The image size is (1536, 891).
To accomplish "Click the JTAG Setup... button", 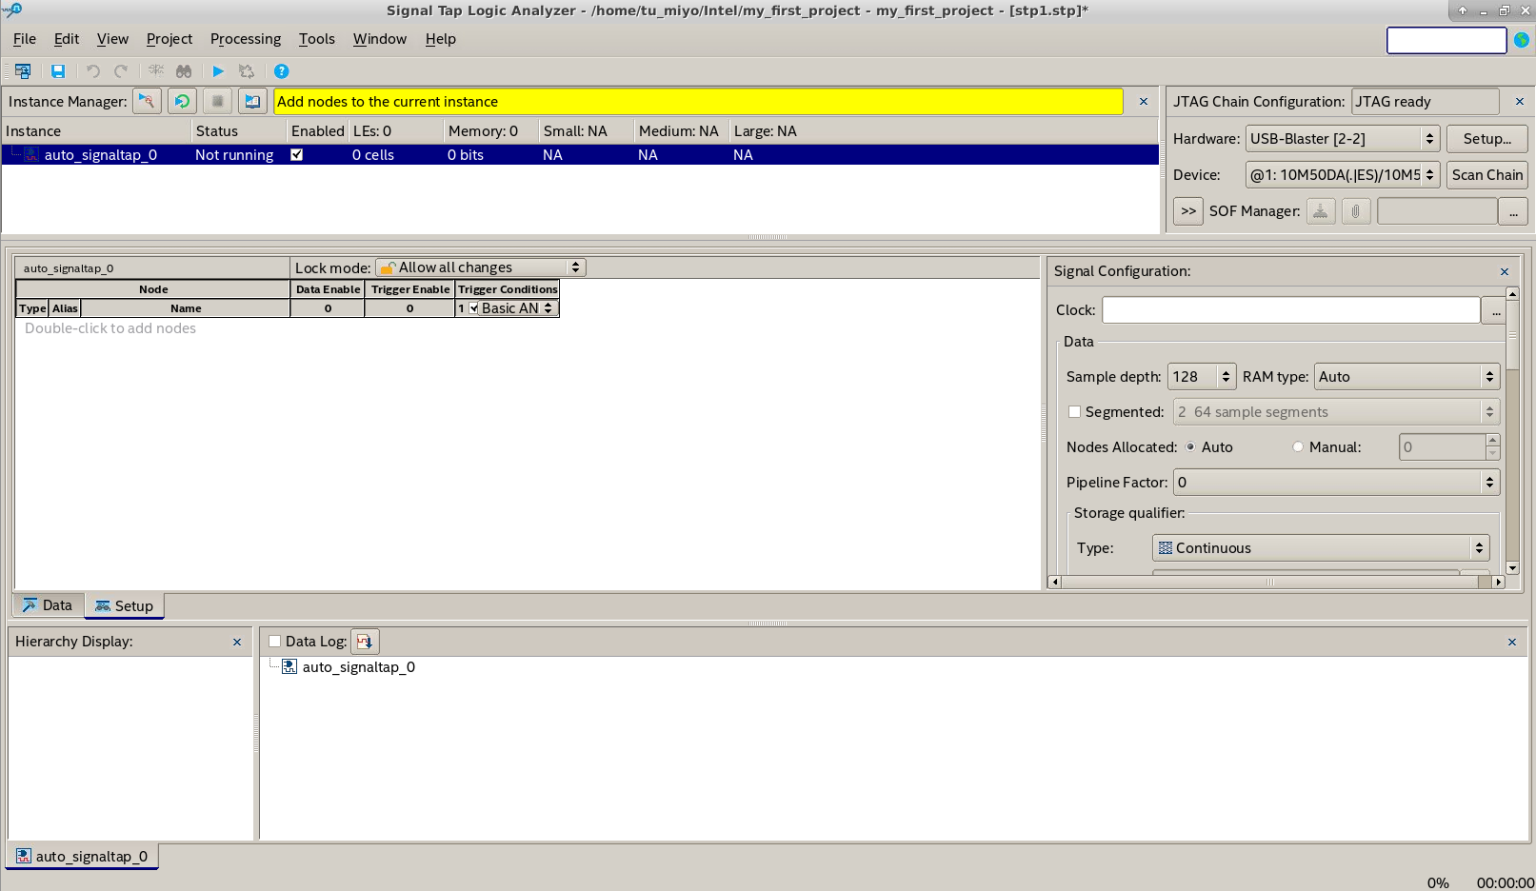I will (1486, 139).
